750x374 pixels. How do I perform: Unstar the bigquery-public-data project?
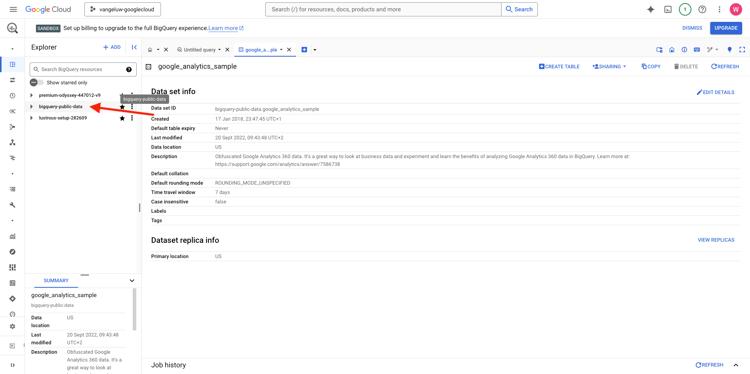click(122, 107)
